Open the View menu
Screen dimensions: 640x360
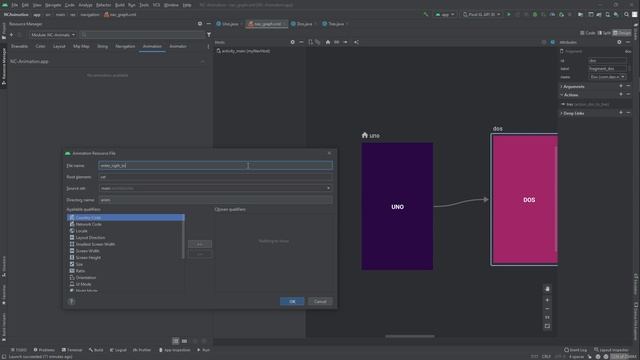coord(37,5)
